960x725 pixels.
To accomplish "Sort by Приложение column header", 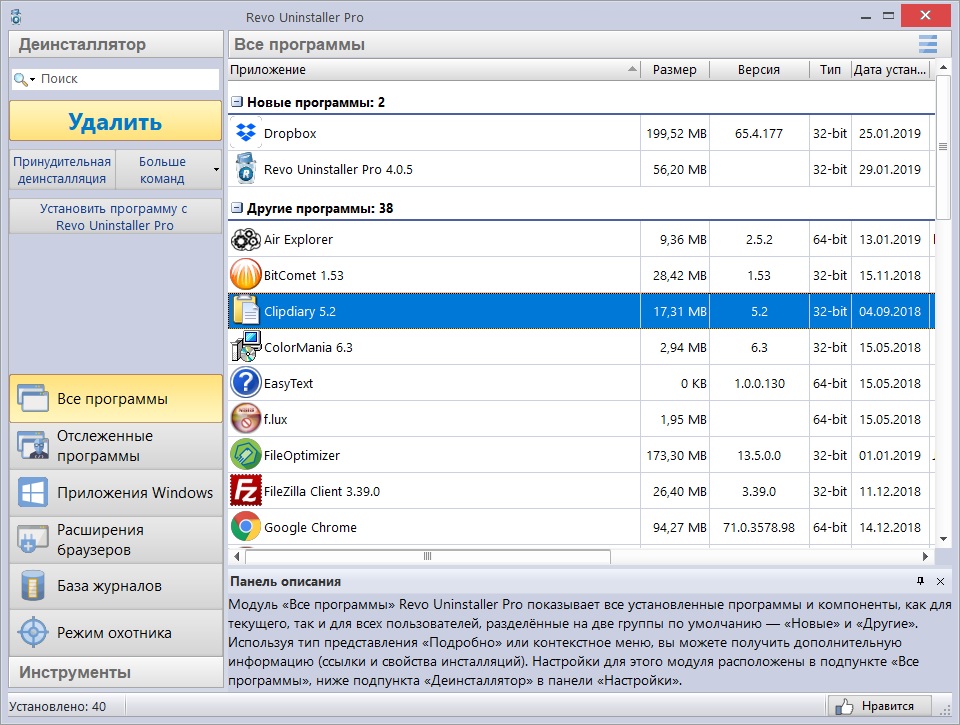I will pos(434,69).
